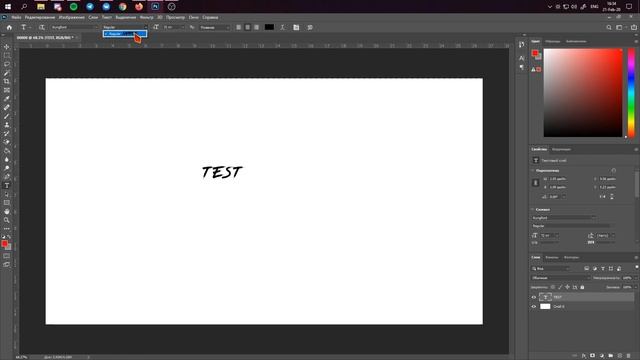640x360 pixels.
Task: Delete layer using trash icon
Action: 629,356
